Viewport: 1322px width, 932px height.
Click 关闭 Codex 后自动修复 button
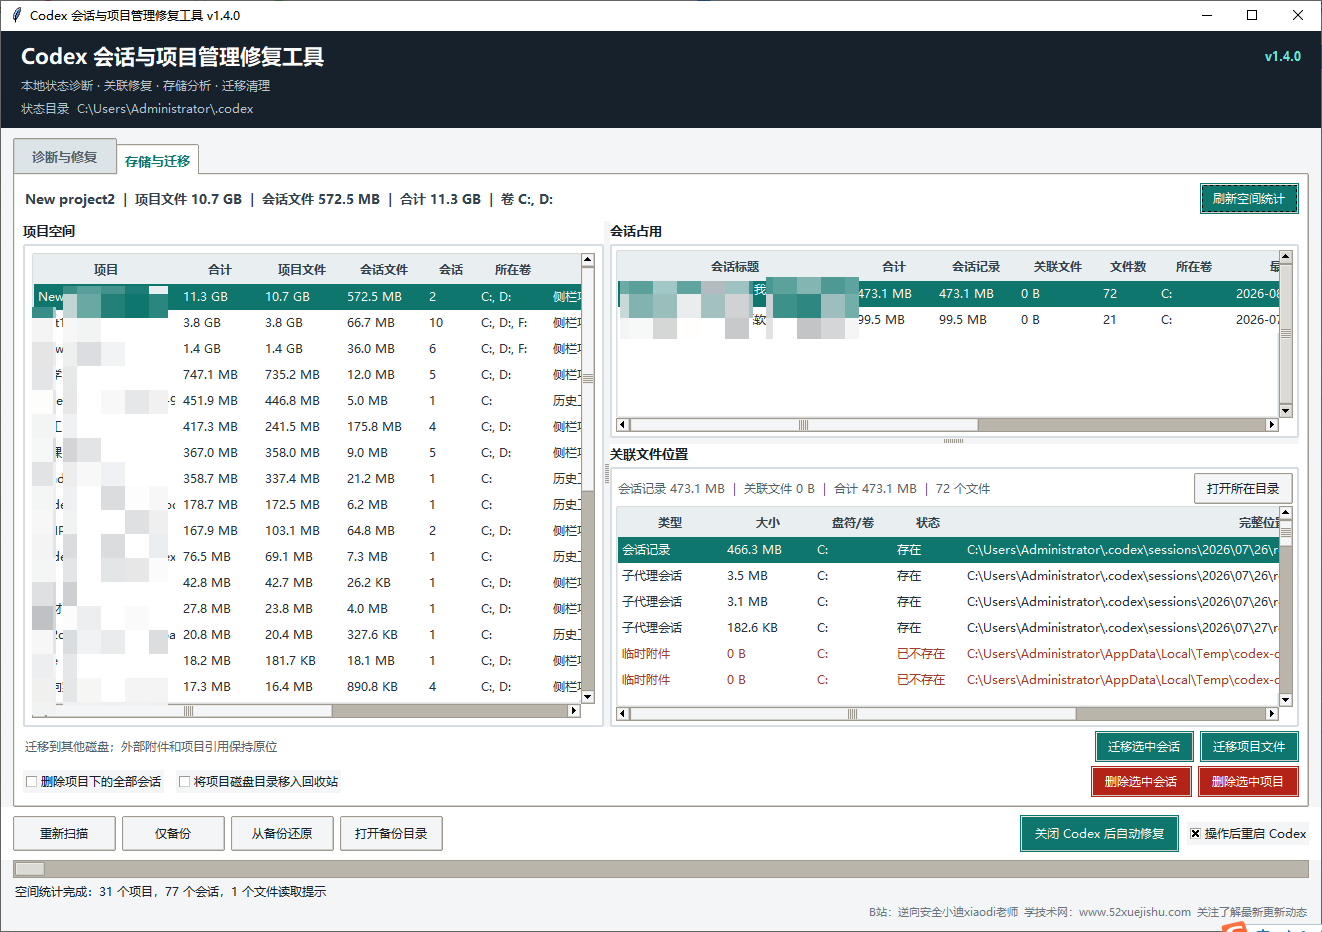click(x=1100, y=833)
